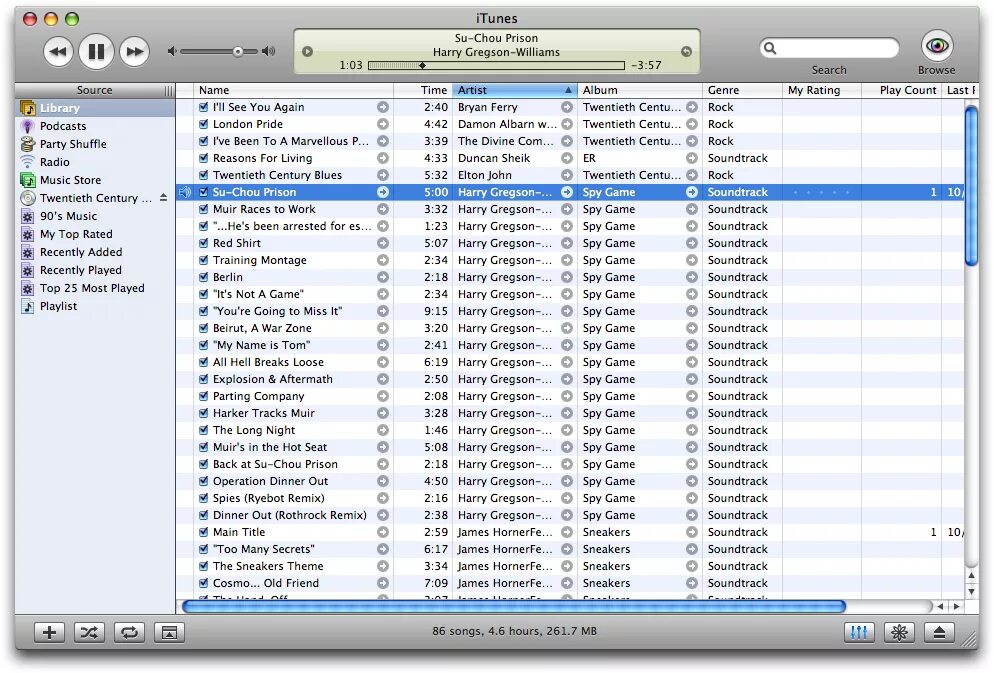Click left arrow in now-playing display
994x673 pixels.
pos(307,51)
